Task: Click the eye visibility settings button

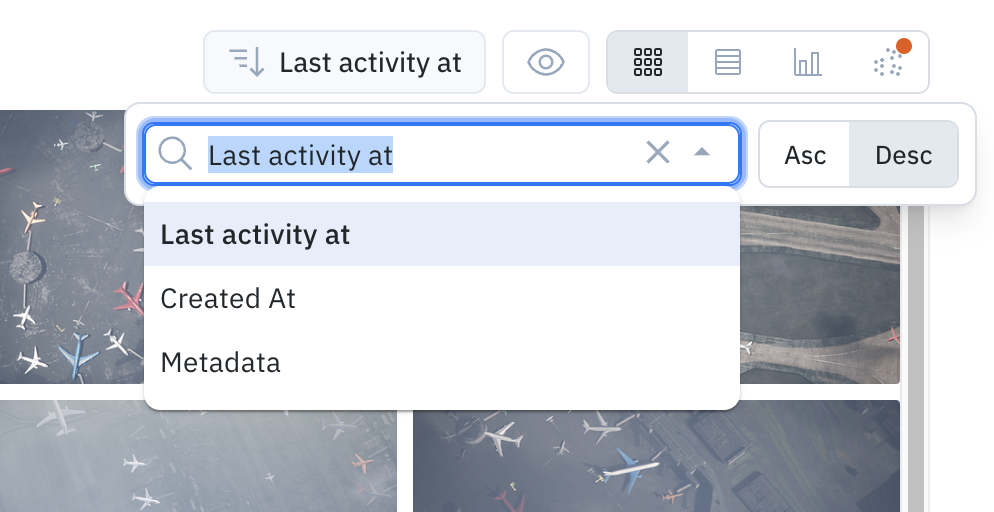Action: click(x=546, y=62)
